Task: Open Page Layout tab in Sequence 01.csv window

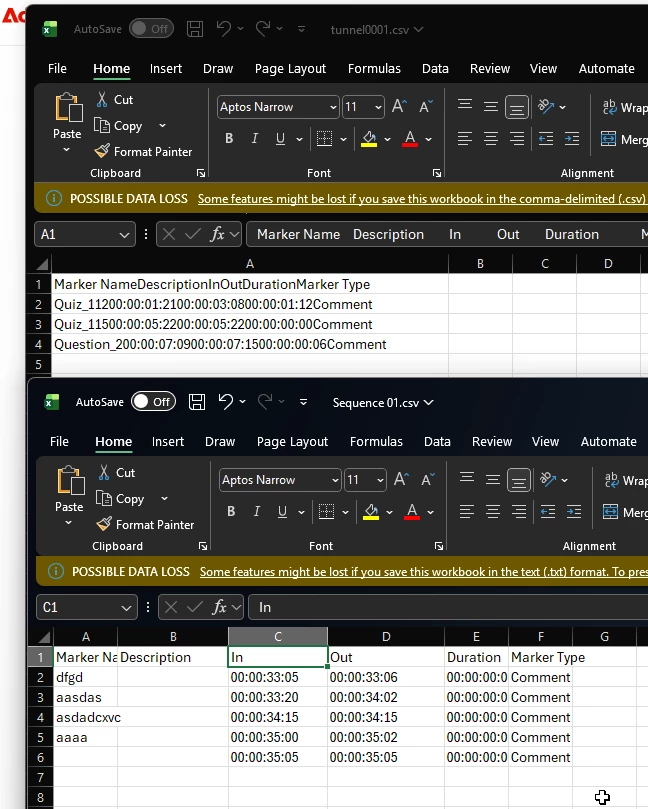Action: tap(292, 442)
